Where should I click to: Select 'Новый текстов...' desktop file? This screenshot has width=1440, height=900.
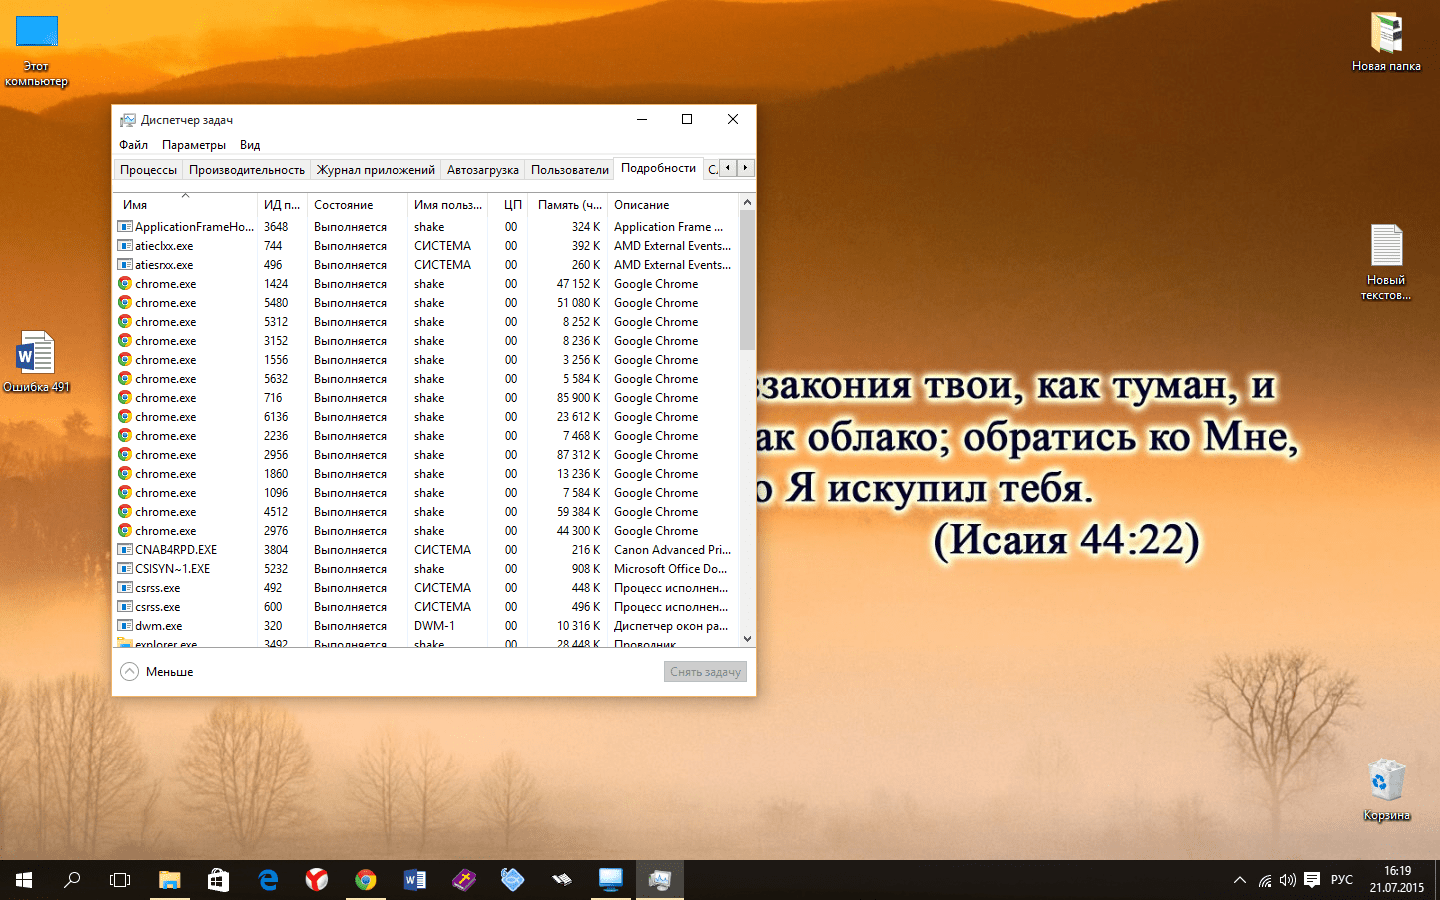click(x=1386, y=262)
